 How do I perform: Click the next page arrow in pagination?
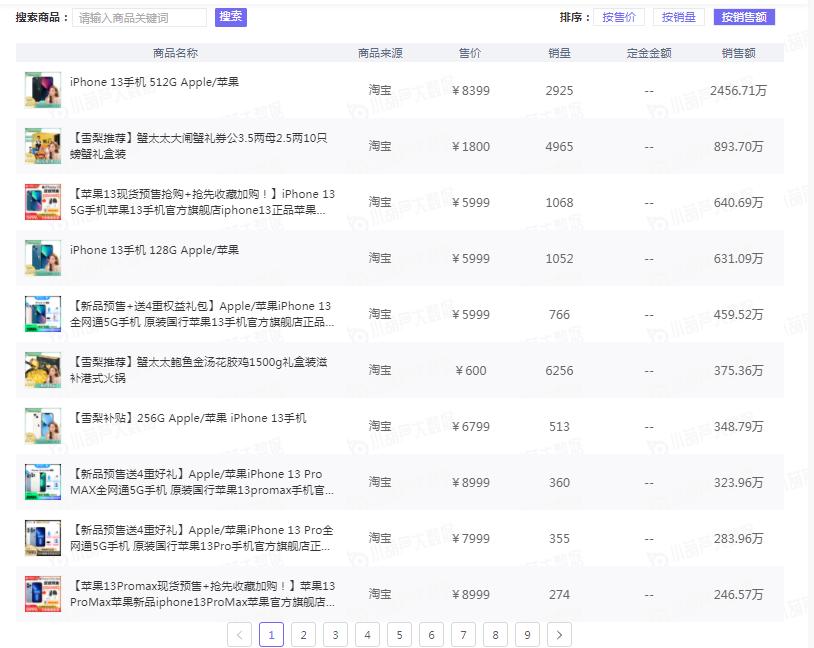(560, 634)
